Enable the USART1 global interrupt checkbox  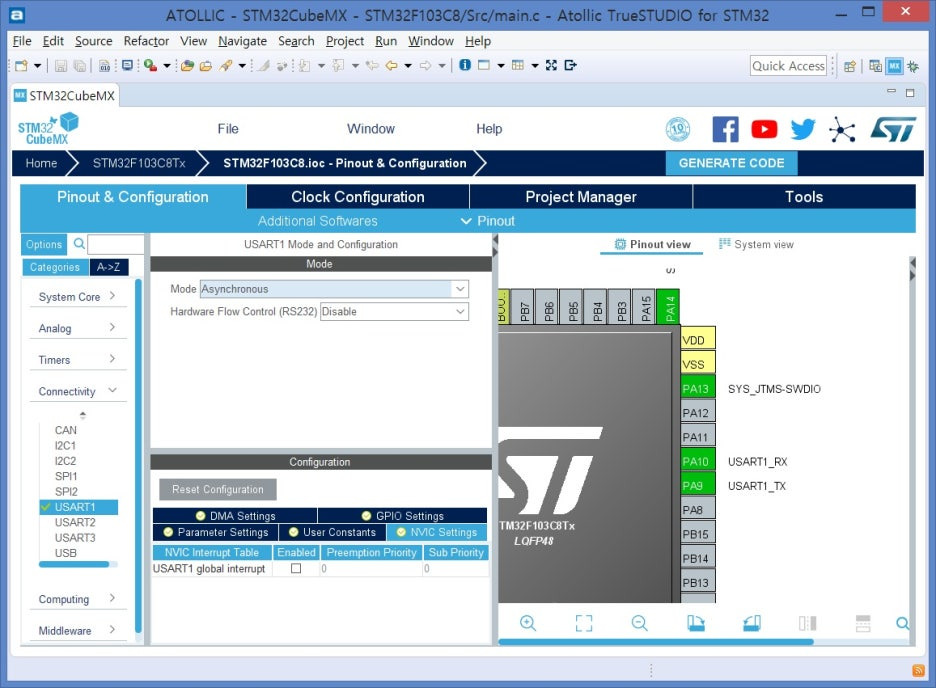(296, 568)
